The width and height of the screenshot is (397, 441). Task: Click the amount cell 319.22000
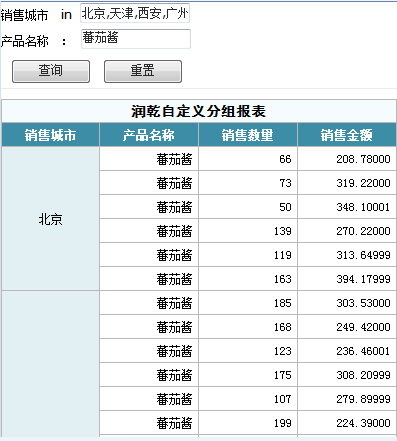347,183
